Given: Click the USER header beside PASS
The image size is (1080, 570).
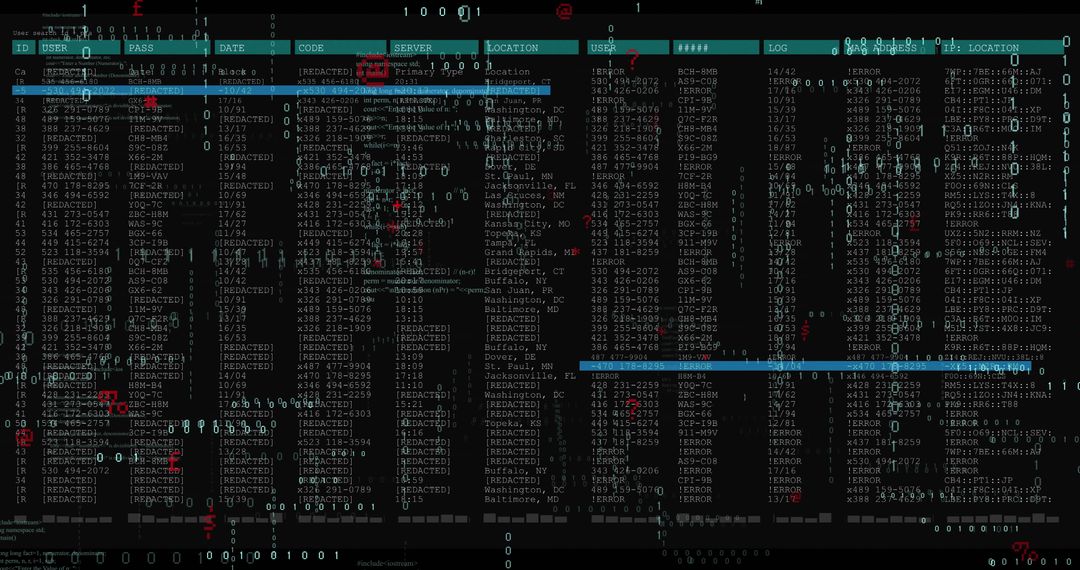Looking at the screenshot, I should (80, 48).
